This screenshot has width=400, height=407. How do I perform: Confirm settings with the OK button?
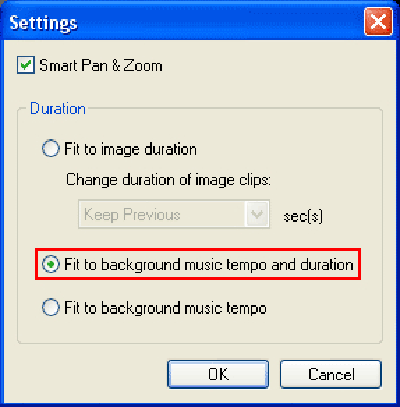pos(218,374)
